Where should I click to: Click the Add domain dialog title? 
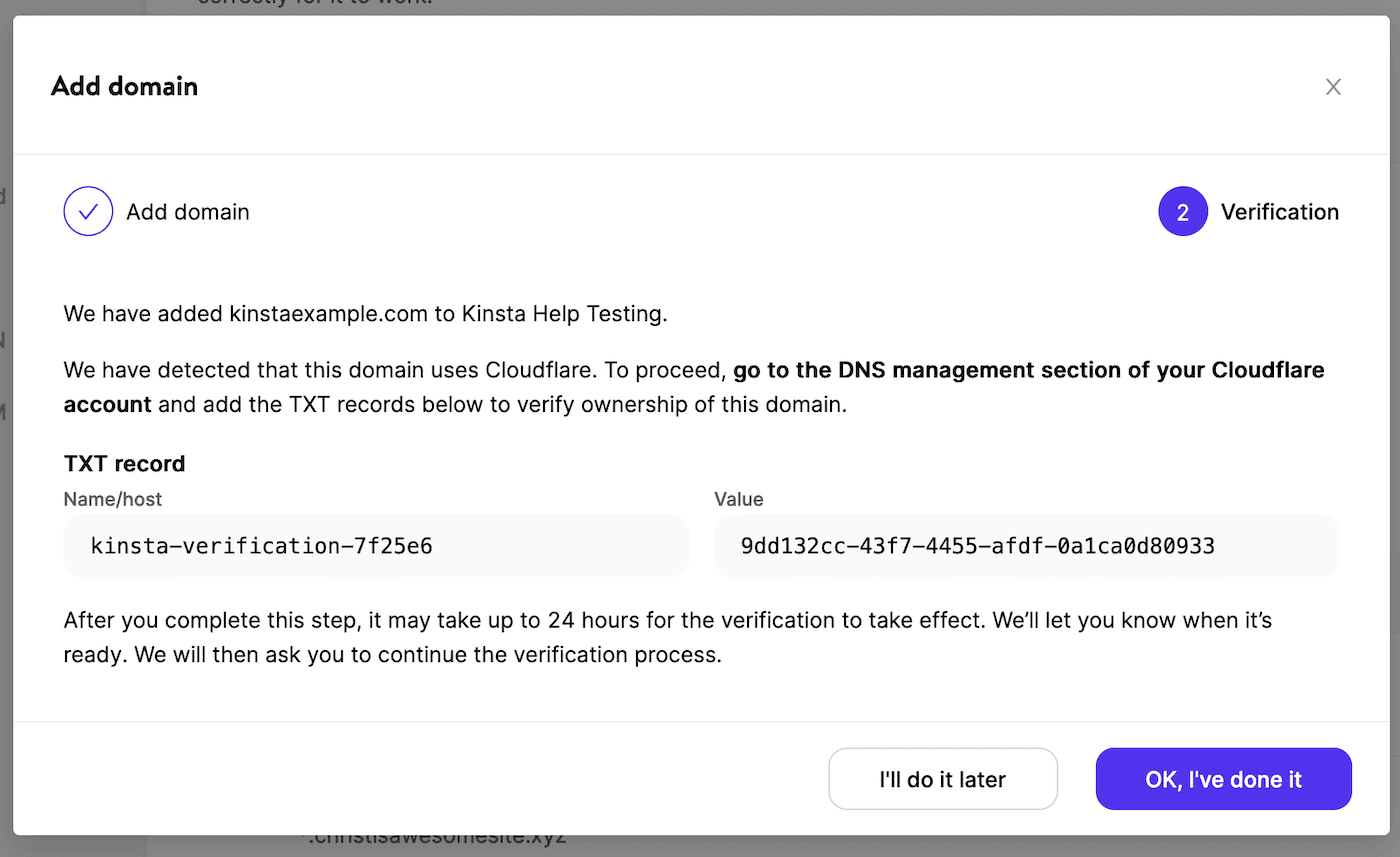(124, 87)
